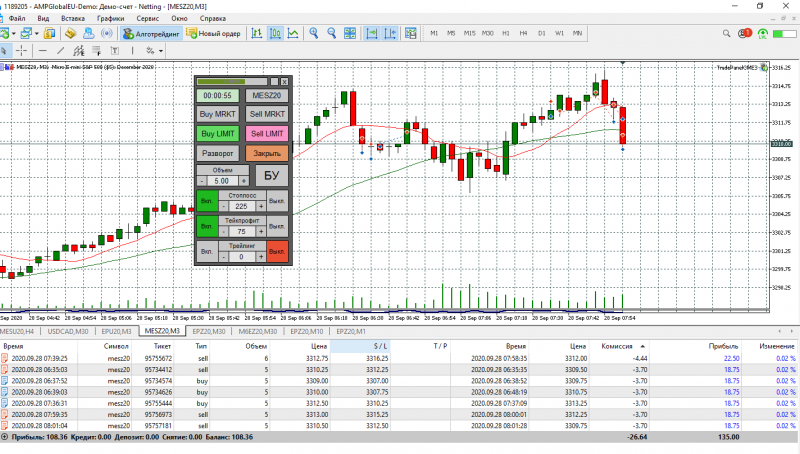Screen dimensions: 800x454
Task: Click the Buy MRKT button
Action: tap(217, 114)
